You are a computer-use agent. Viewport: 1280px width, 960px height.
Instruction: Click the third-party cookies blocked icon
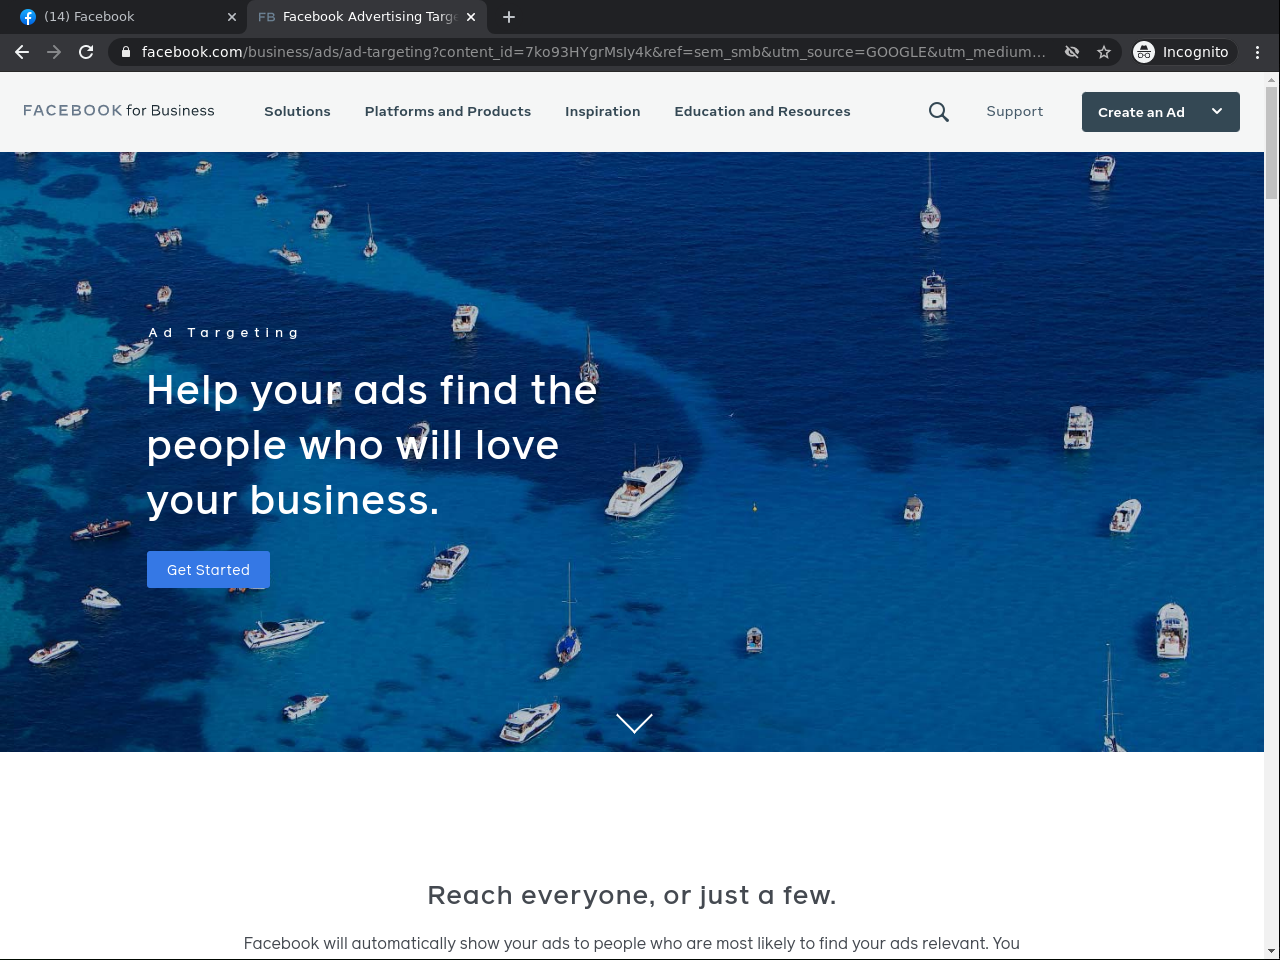pos(1072,52)
